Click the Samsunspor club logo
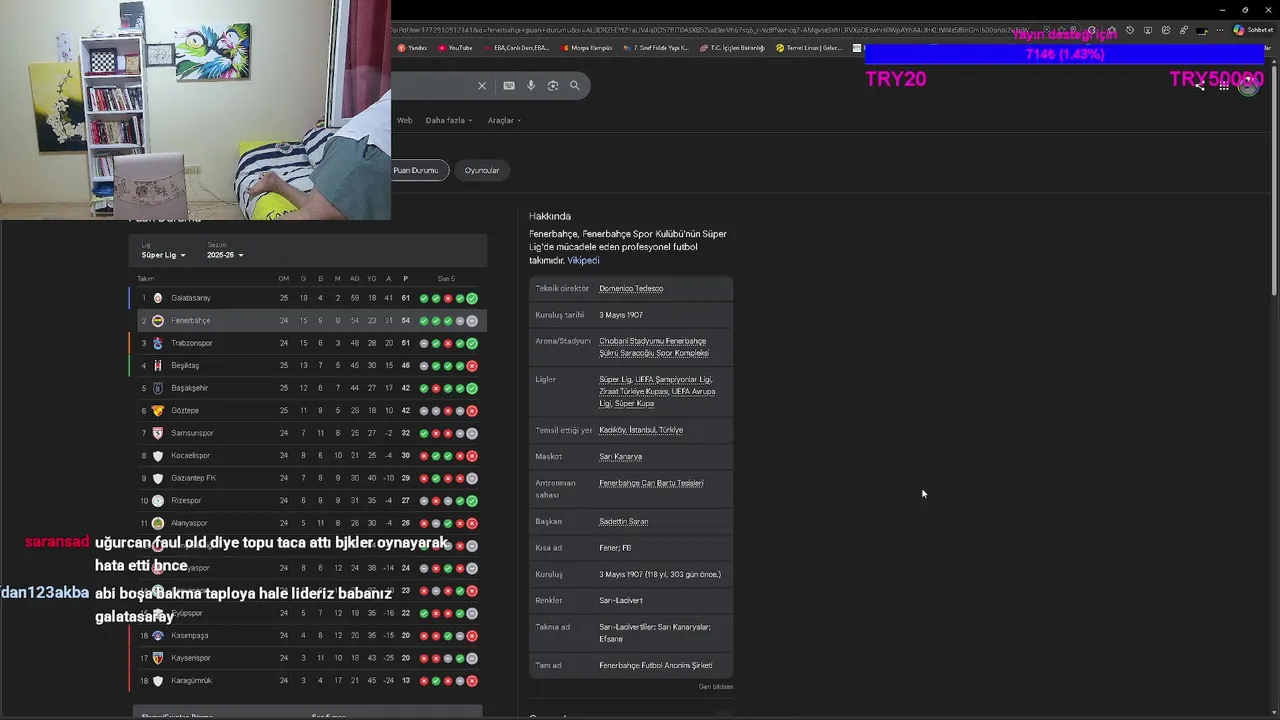 (157, 433)
